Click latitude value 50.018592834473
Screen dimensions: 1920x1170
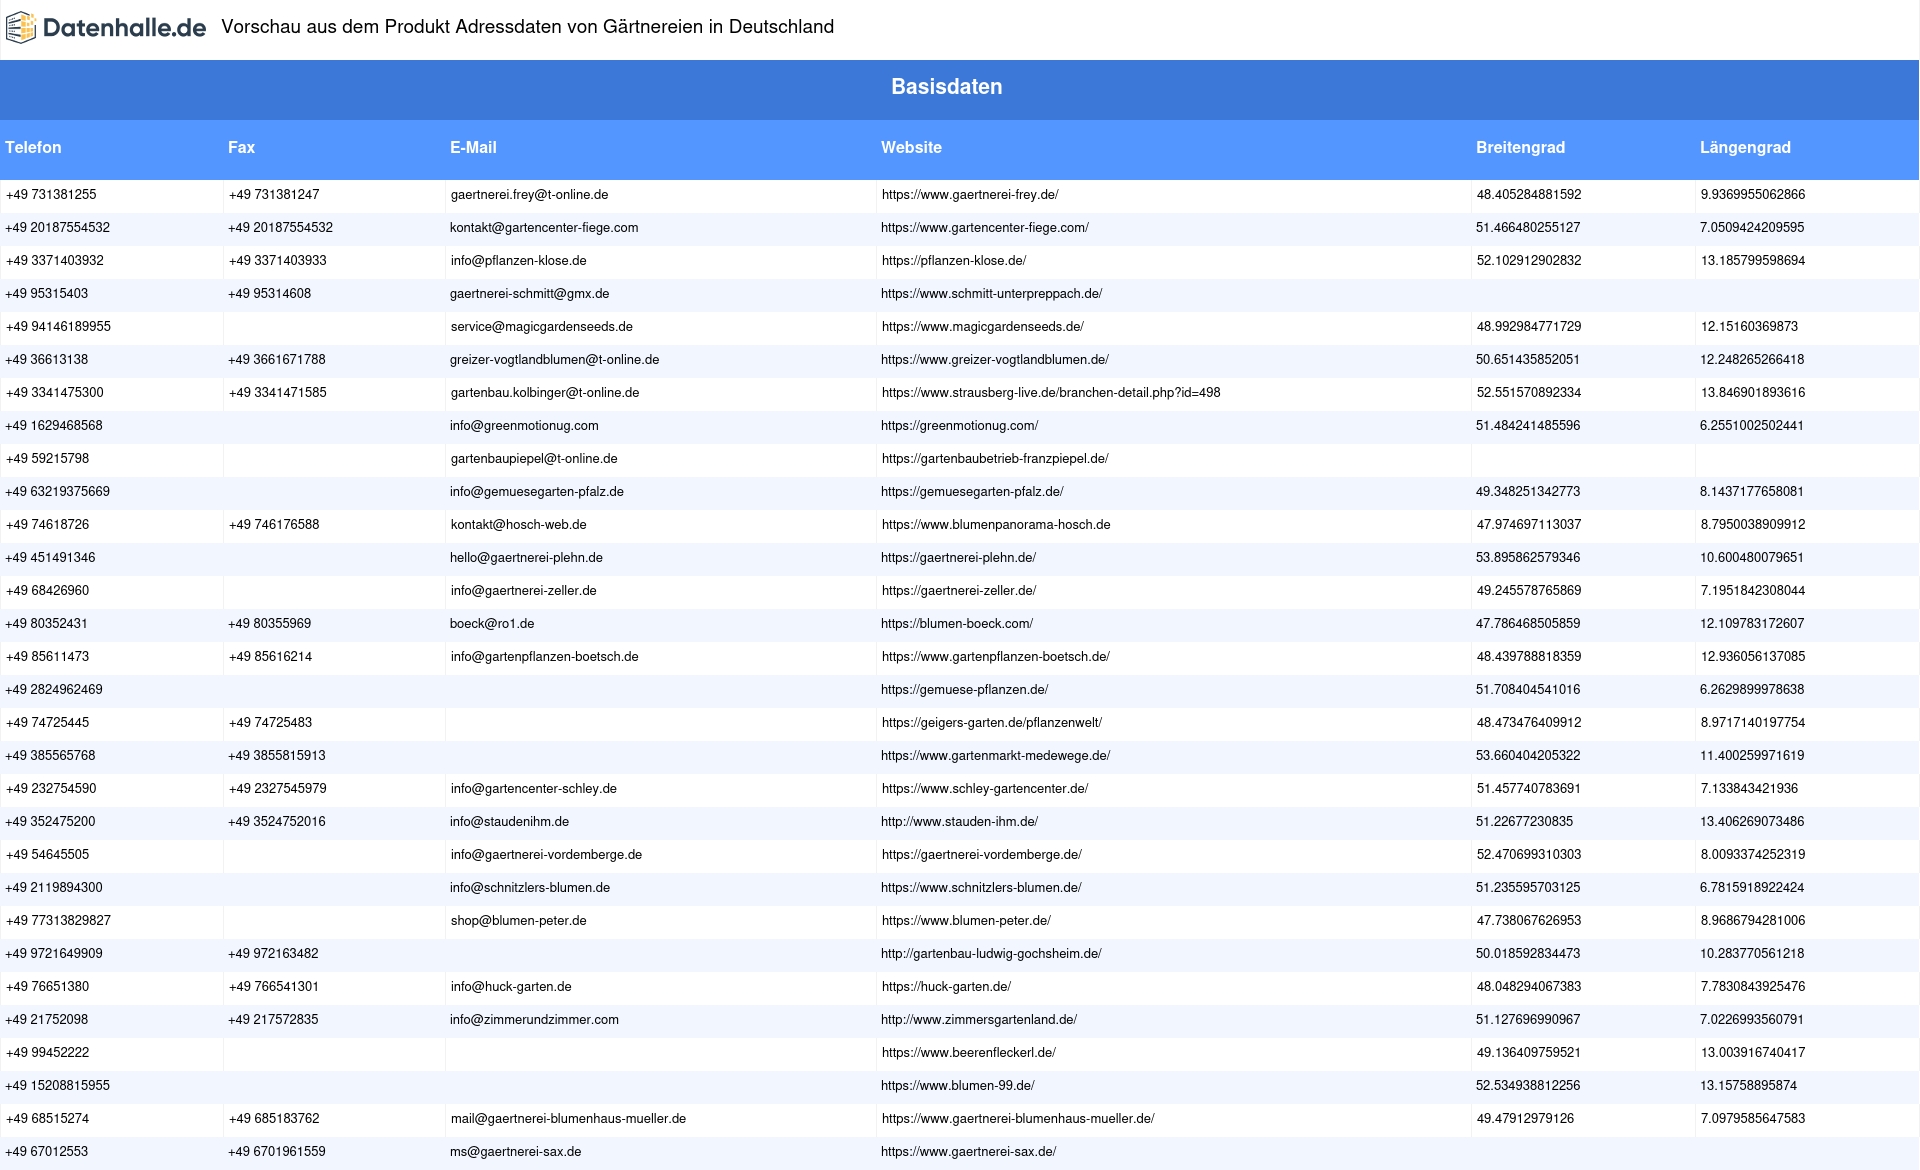point(1528,954)
